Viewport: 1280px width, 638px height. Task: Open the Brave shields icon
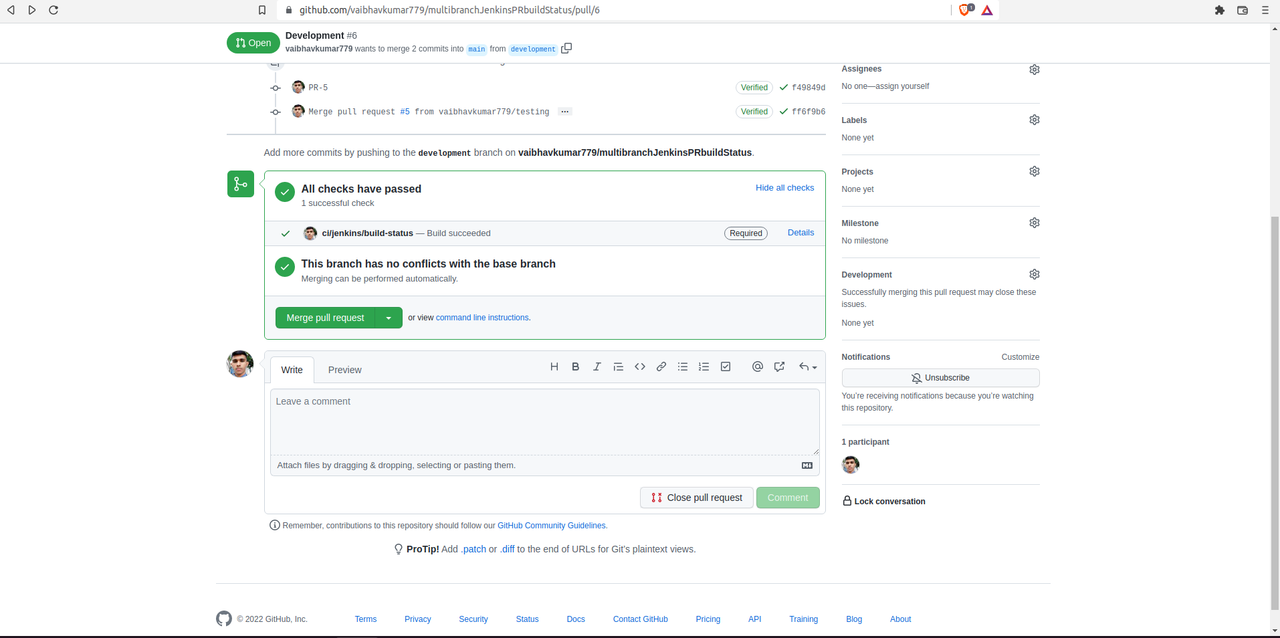(x=966, y=10)
